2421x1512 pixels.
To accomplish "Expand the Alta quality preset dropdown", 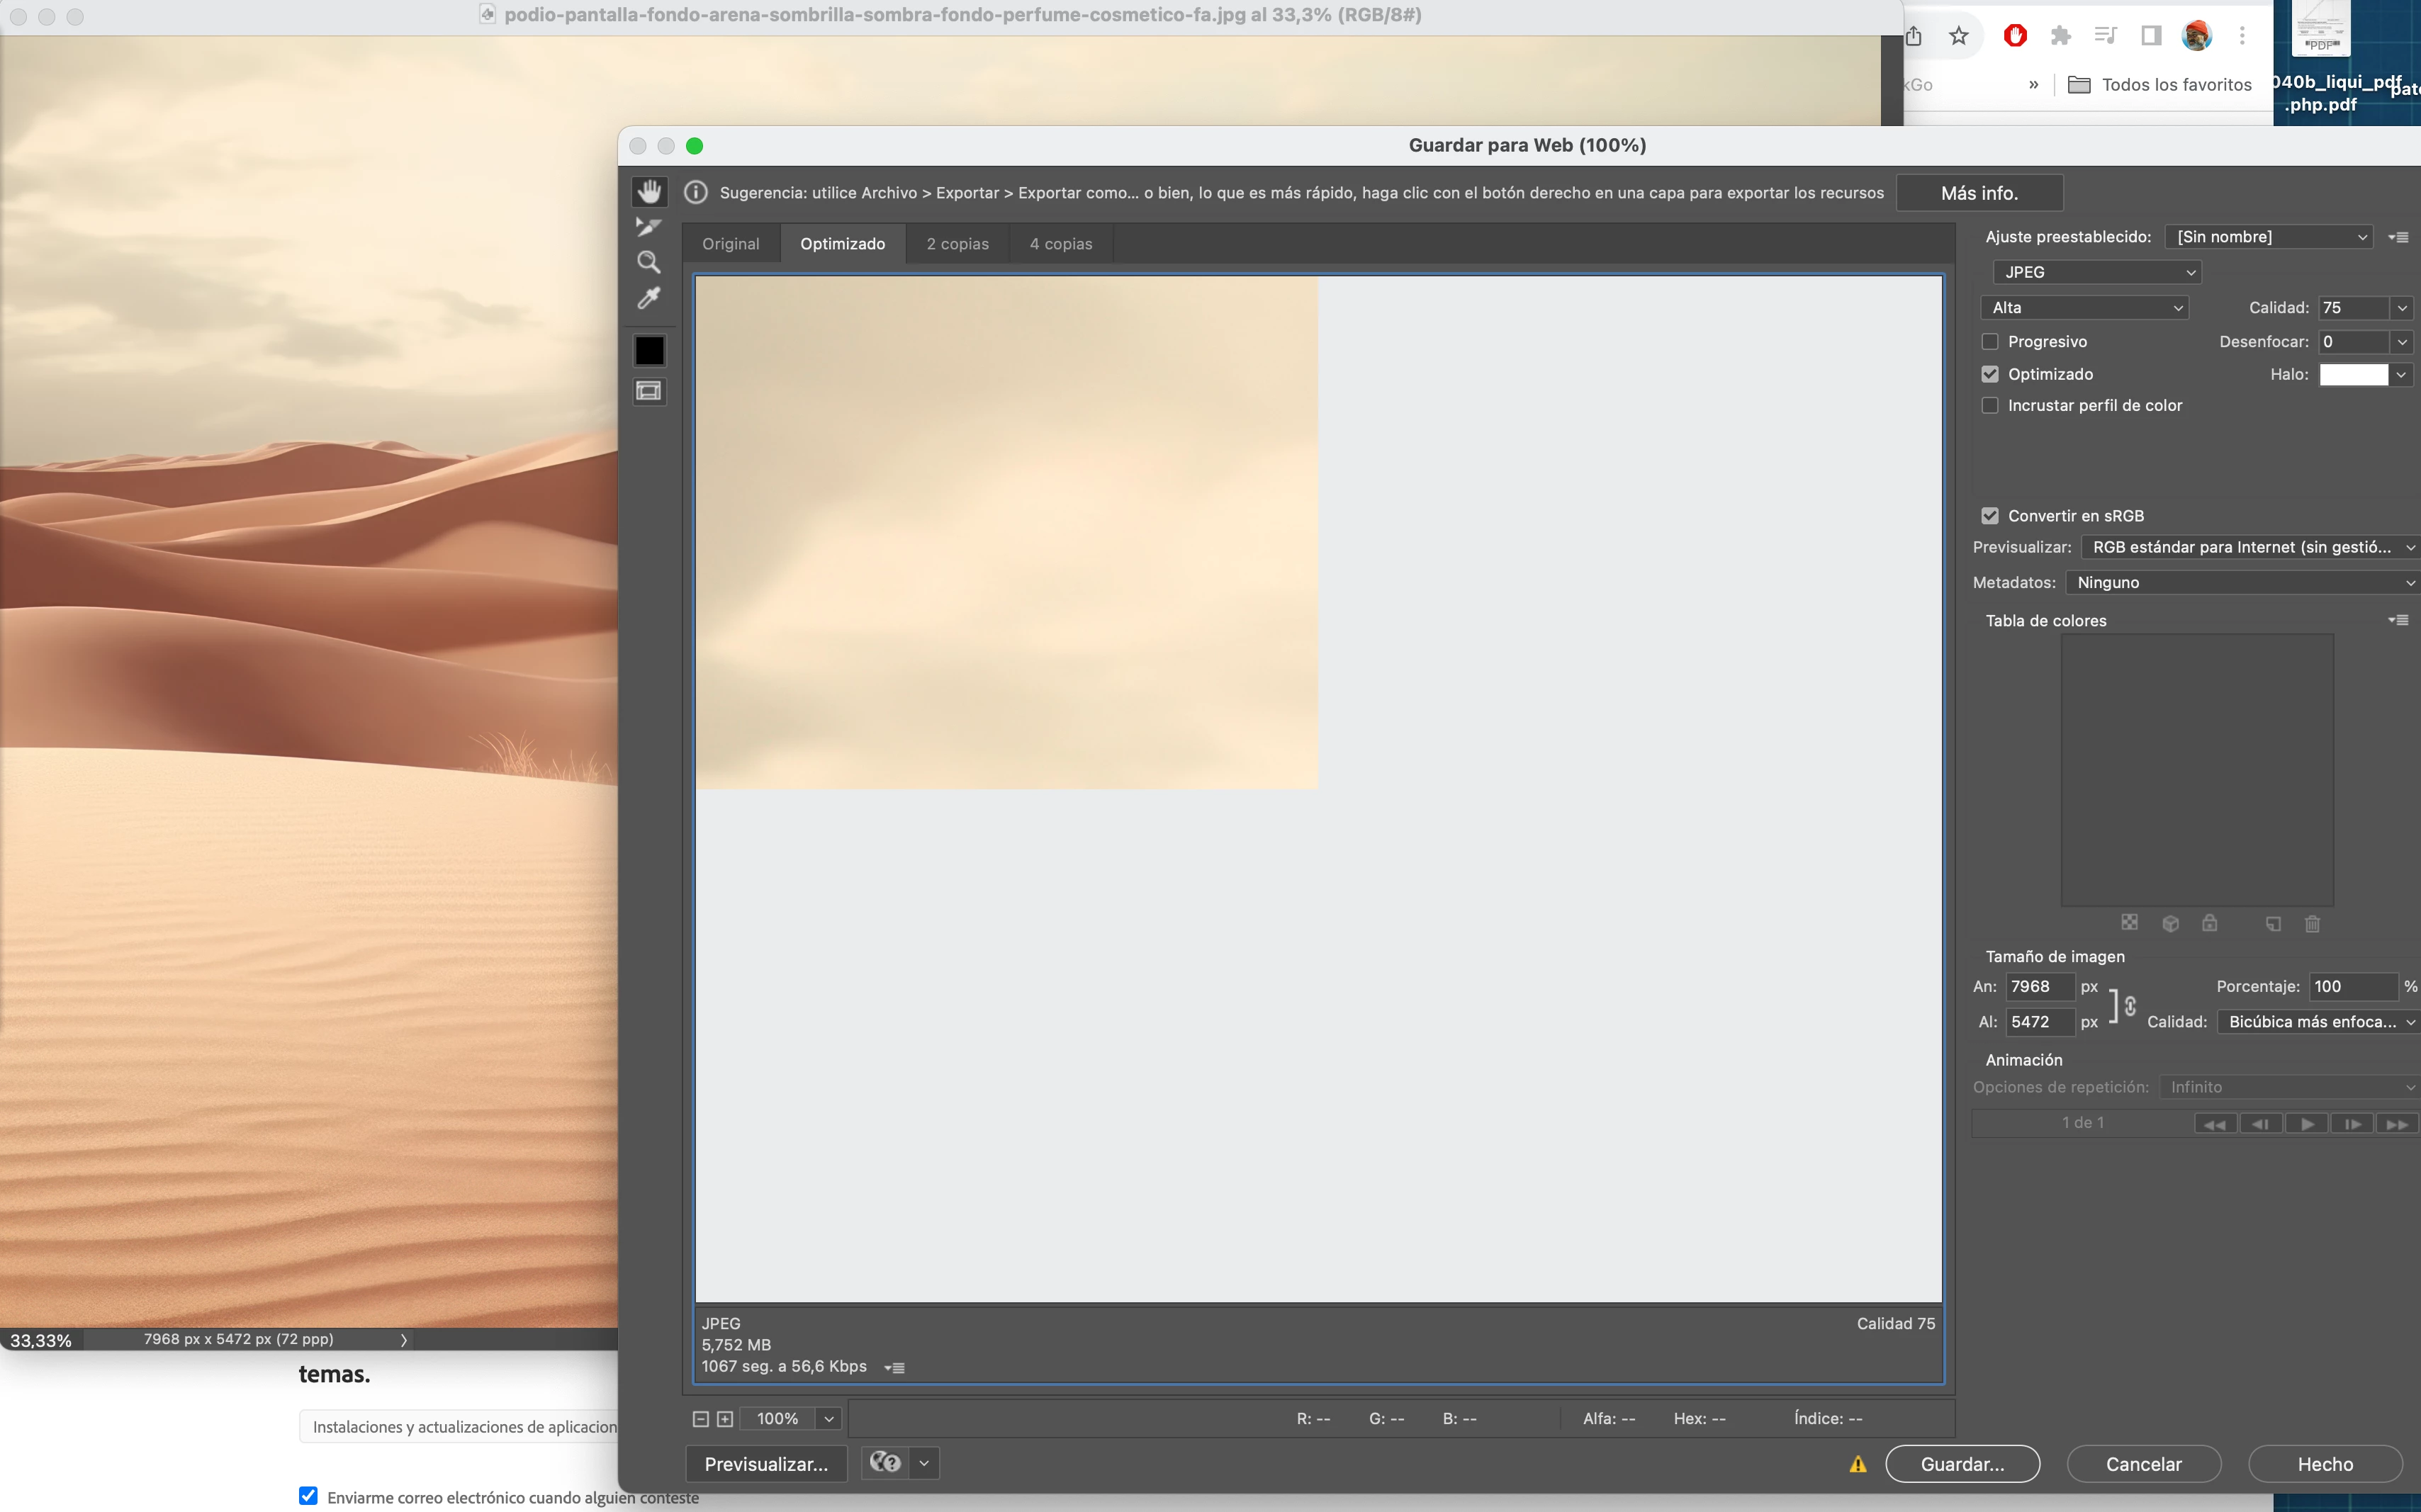I will click(x=2084, y=308).
